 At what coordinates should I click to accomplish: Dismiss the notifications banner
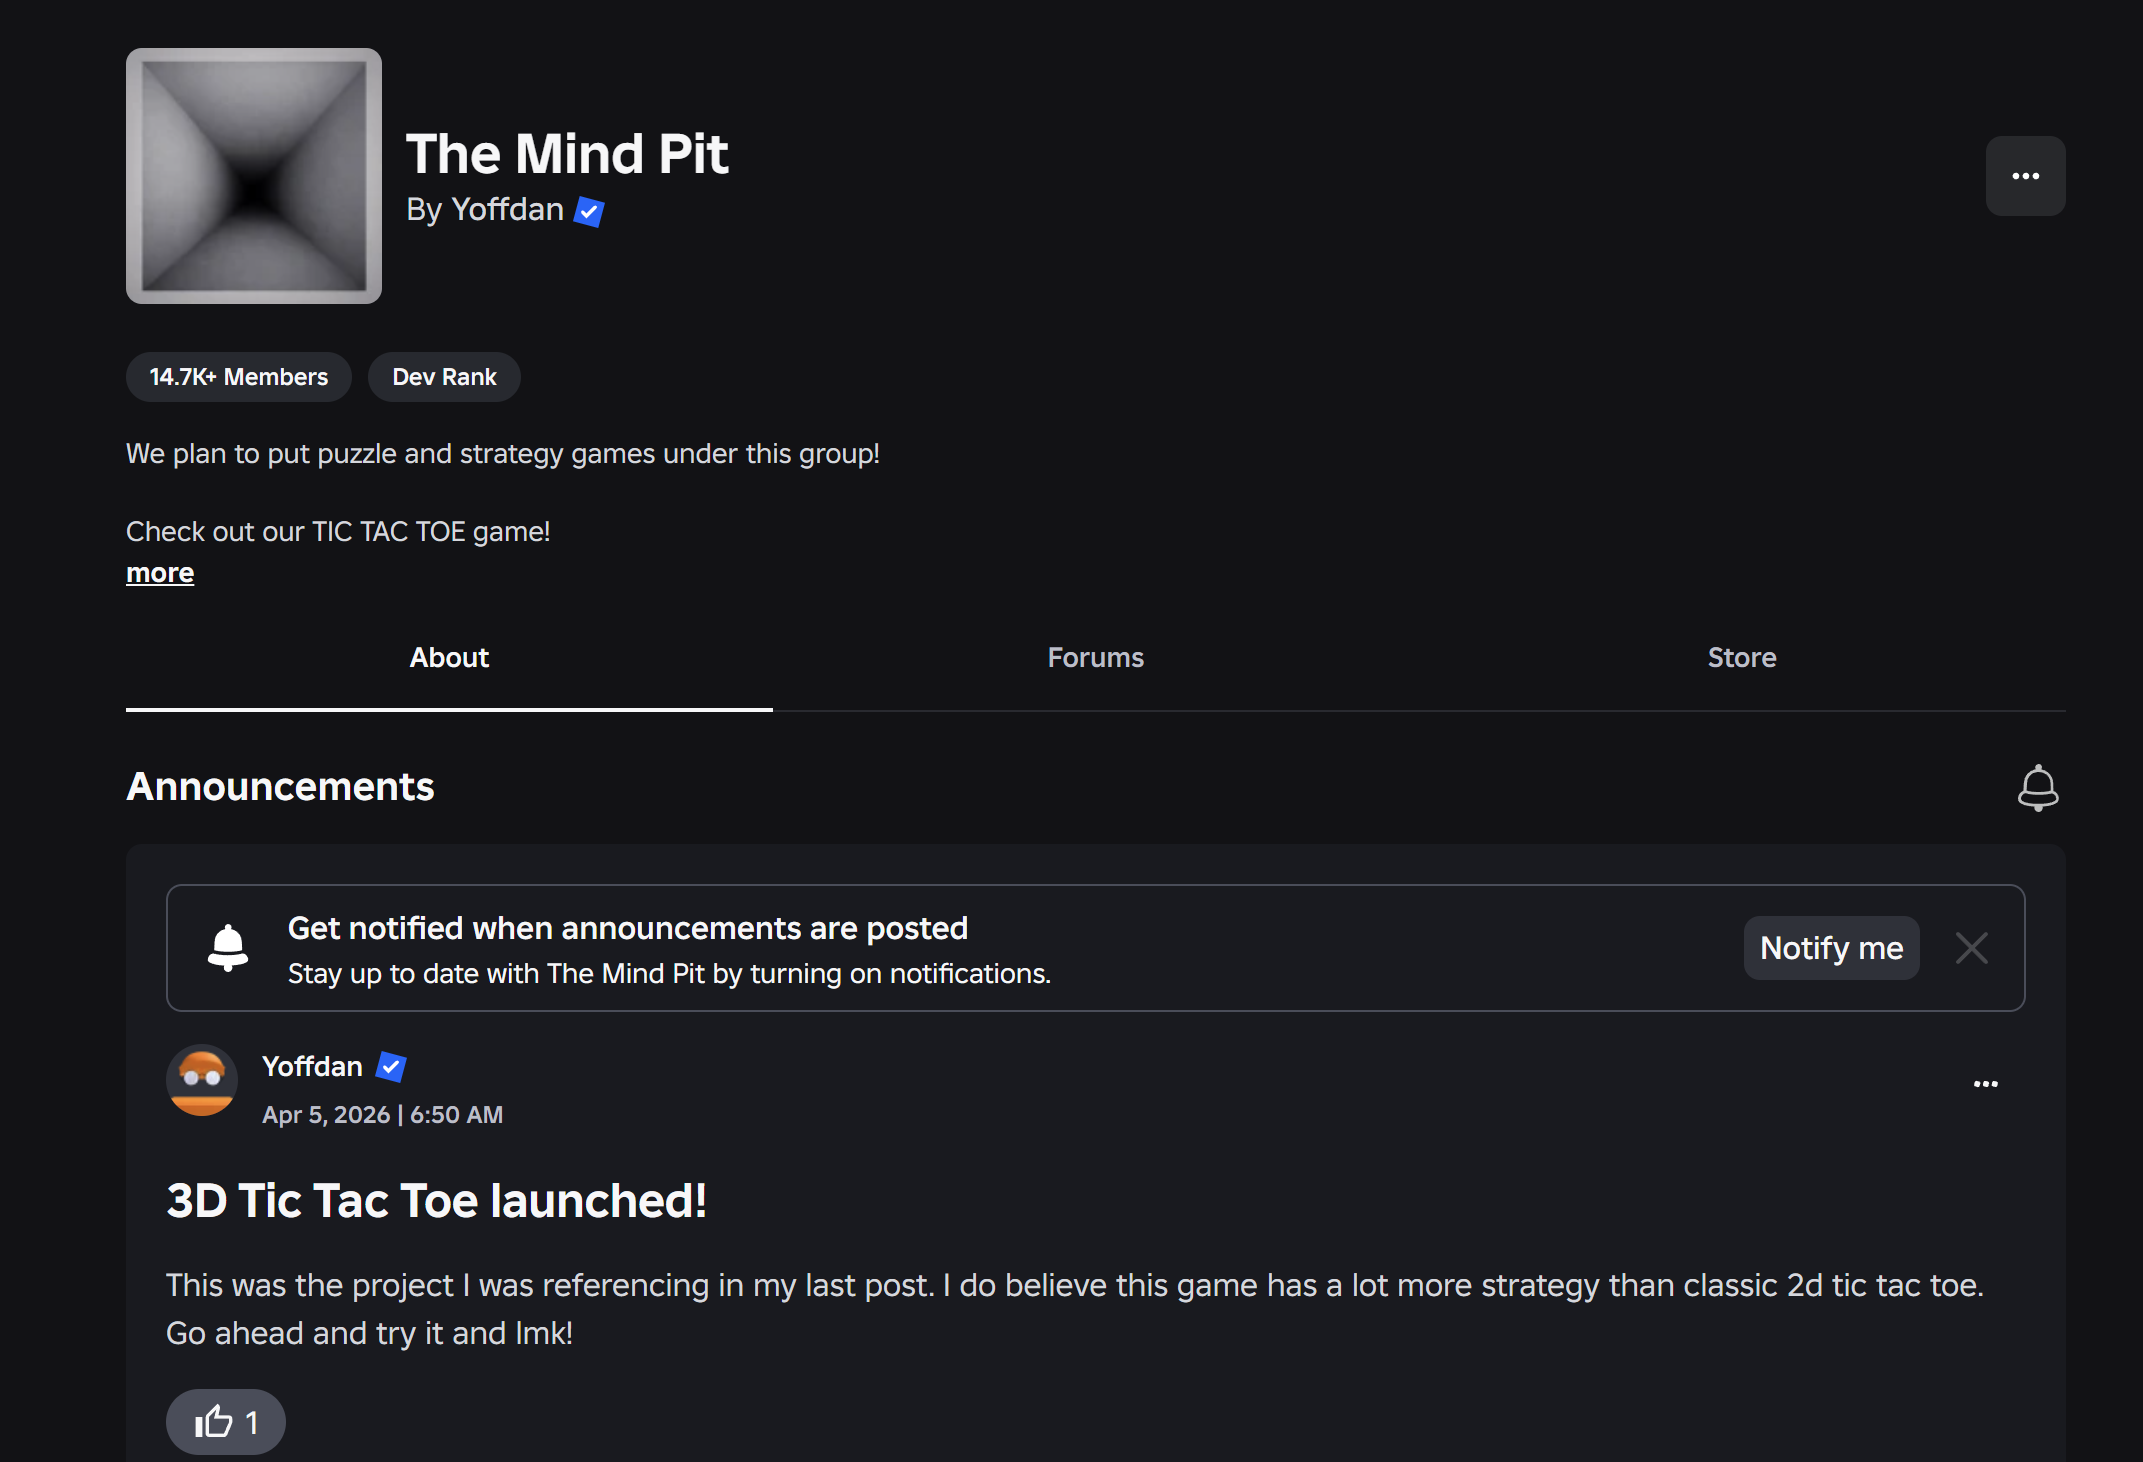coord(1970,948)
